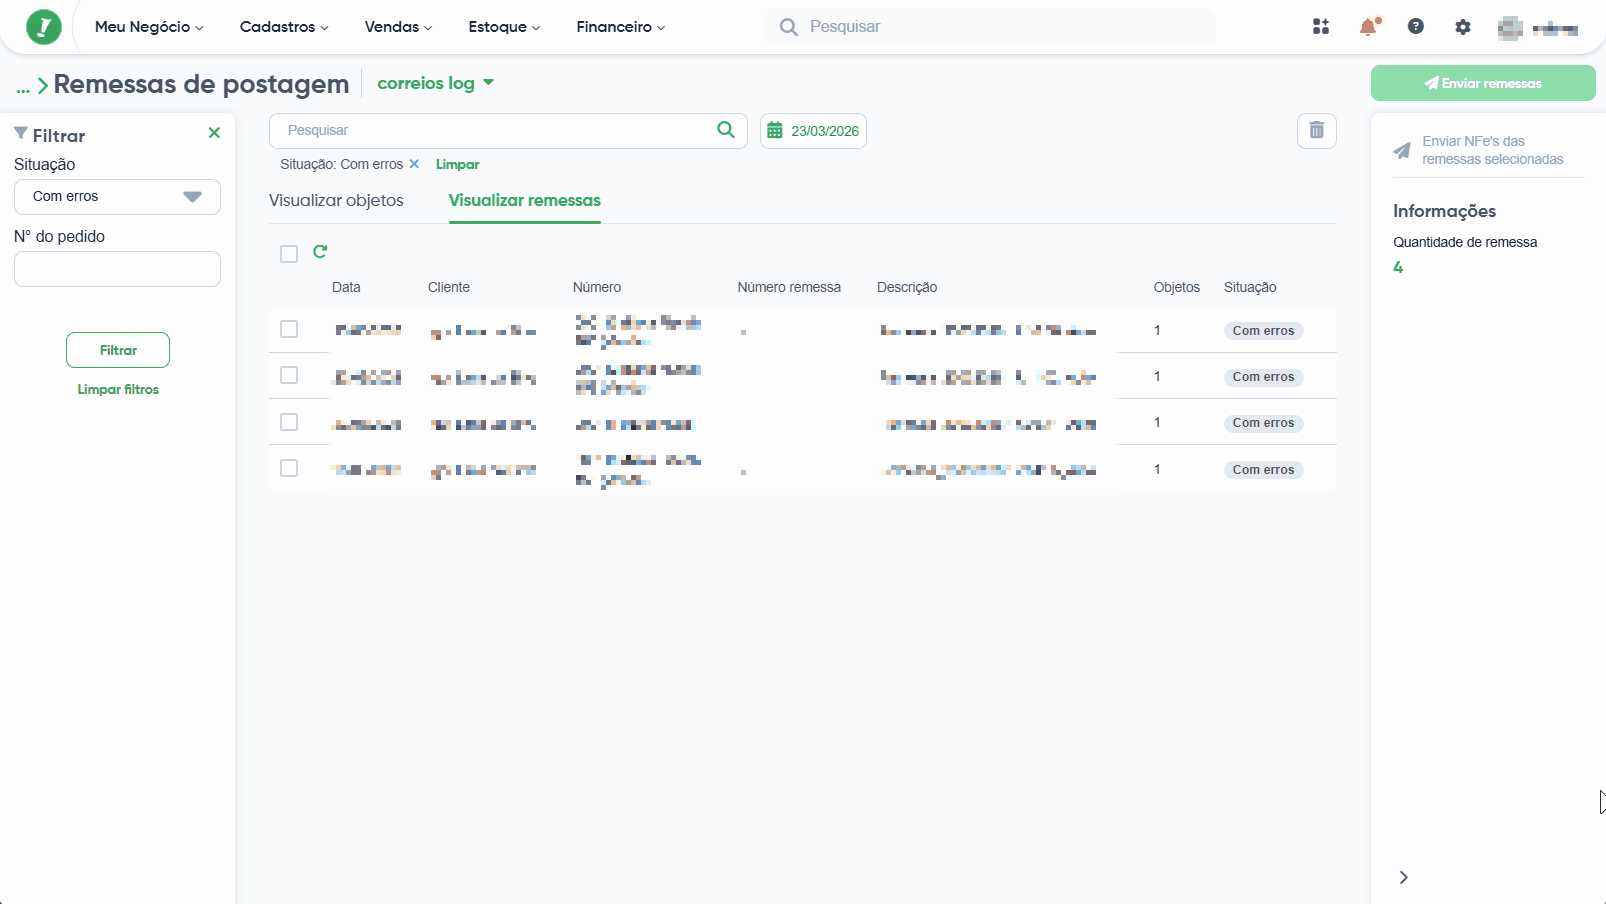Open settings gear icon in header
Viewport: 1606px width, 904px height.
tap(1463, 27)
